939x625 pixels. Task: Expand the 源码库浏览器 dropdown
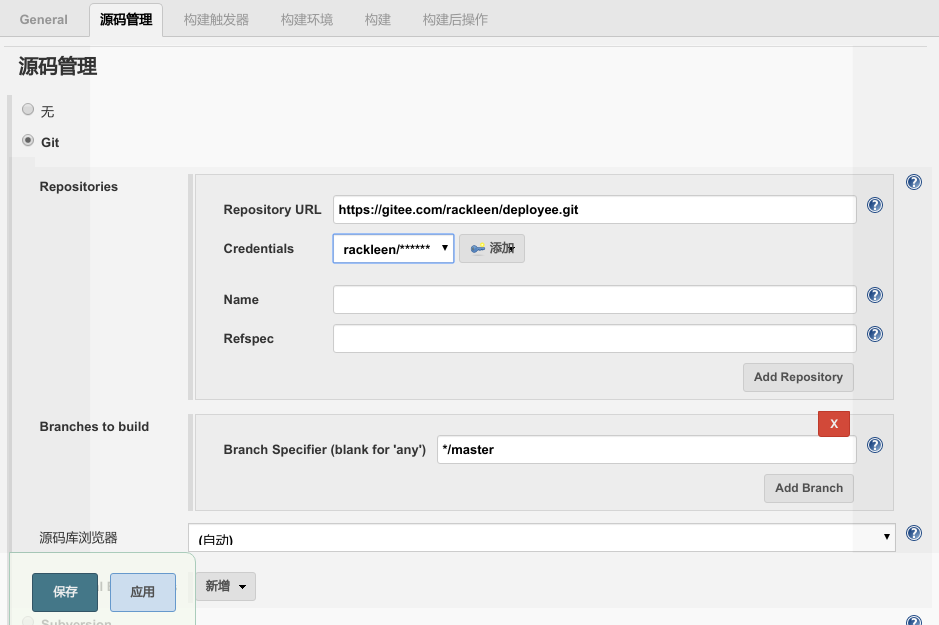541,538
